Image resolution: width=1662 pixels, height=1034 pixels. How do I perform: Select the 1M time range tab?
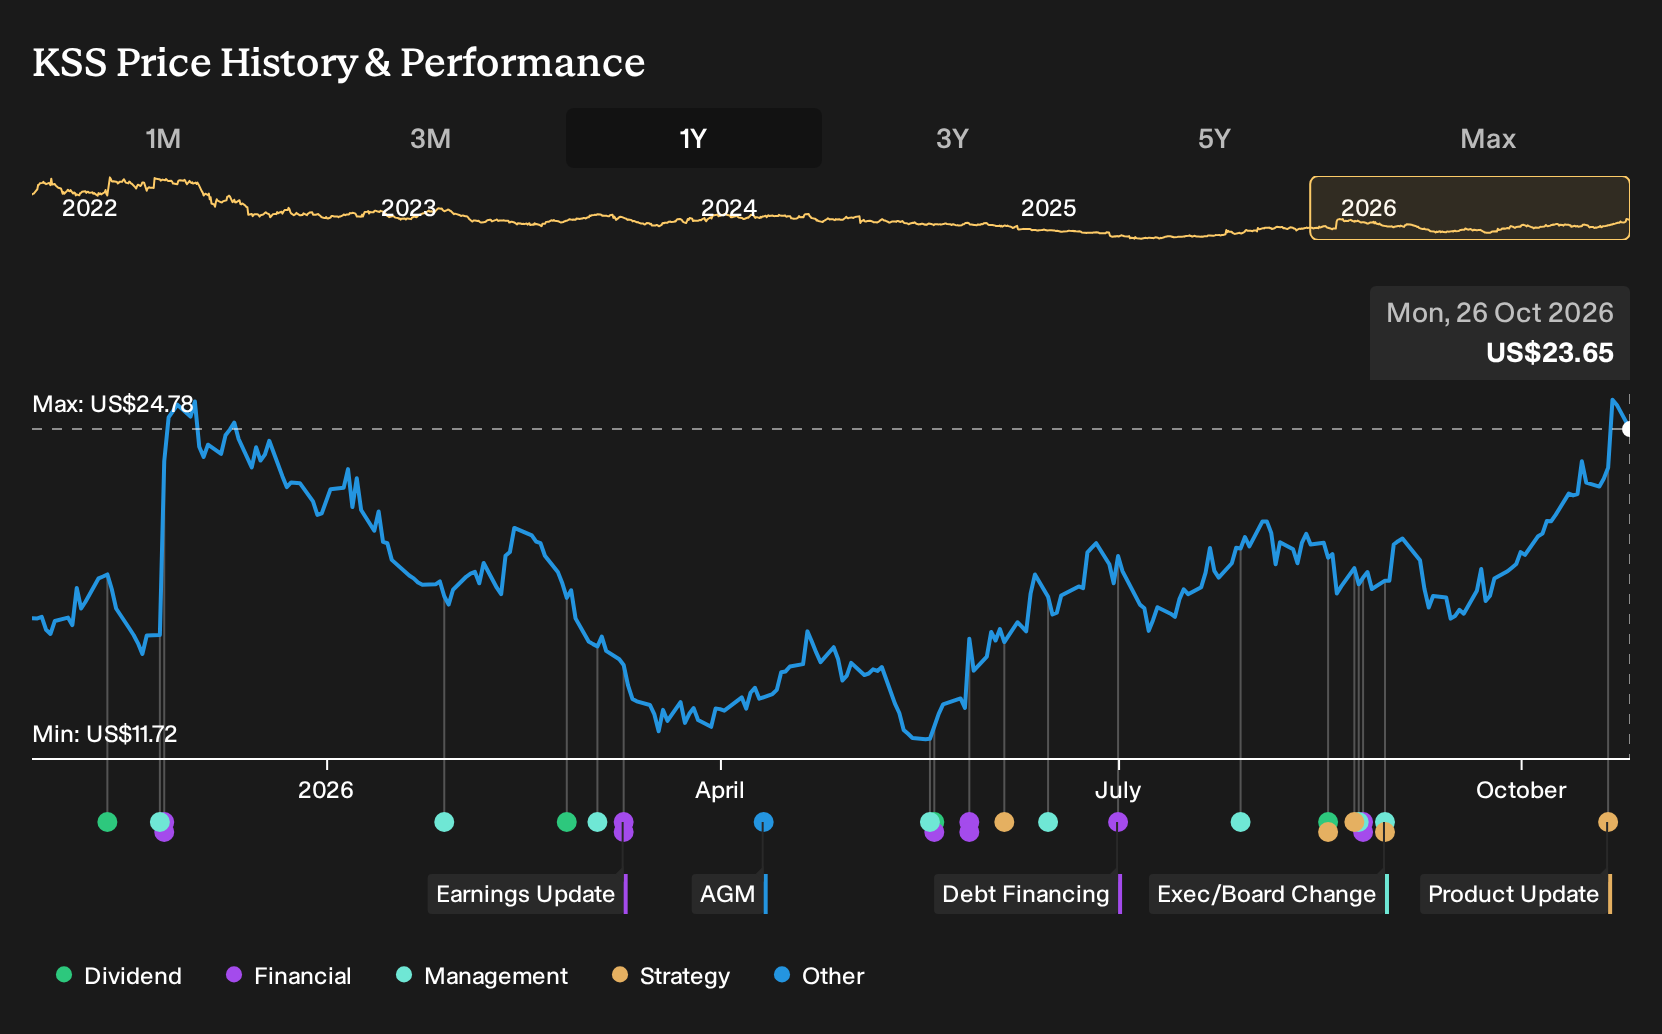[163, 138]
